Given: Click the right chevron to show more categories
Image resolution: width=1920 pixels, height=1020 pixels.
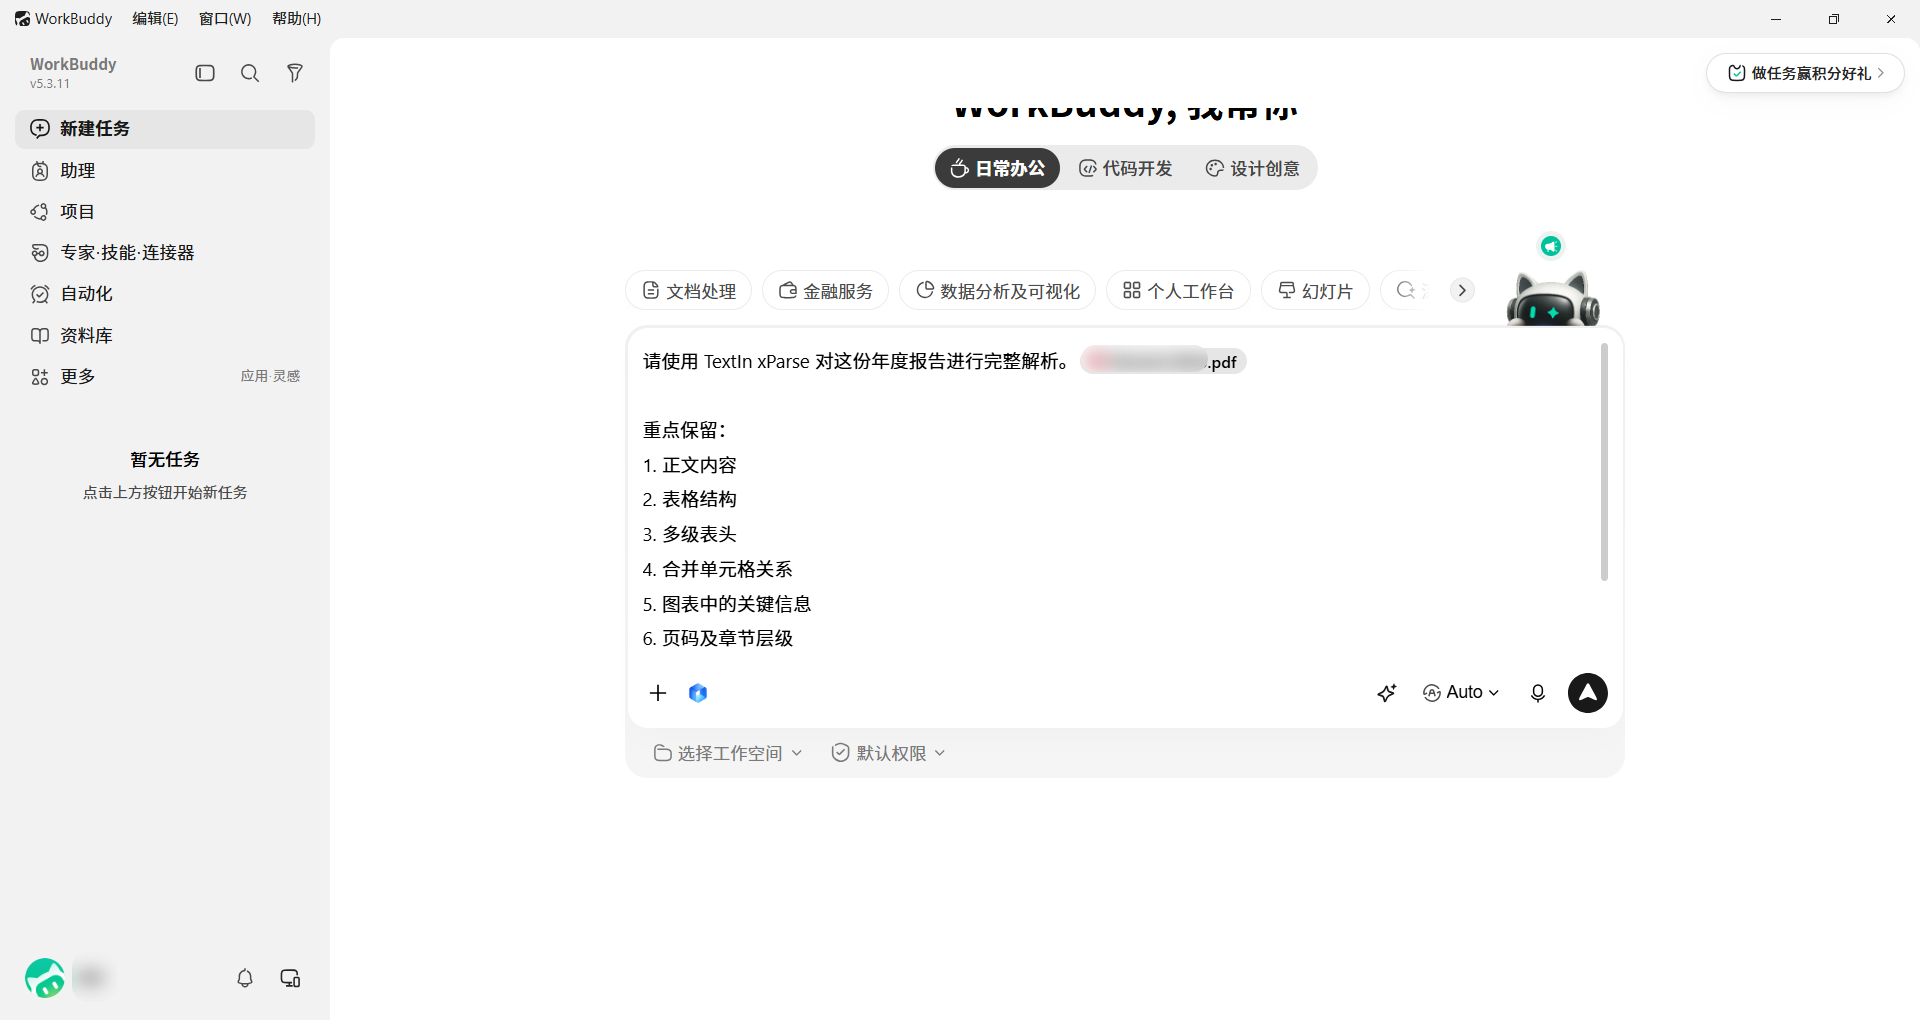Looking at the screenshot, I should [1462, 290].
